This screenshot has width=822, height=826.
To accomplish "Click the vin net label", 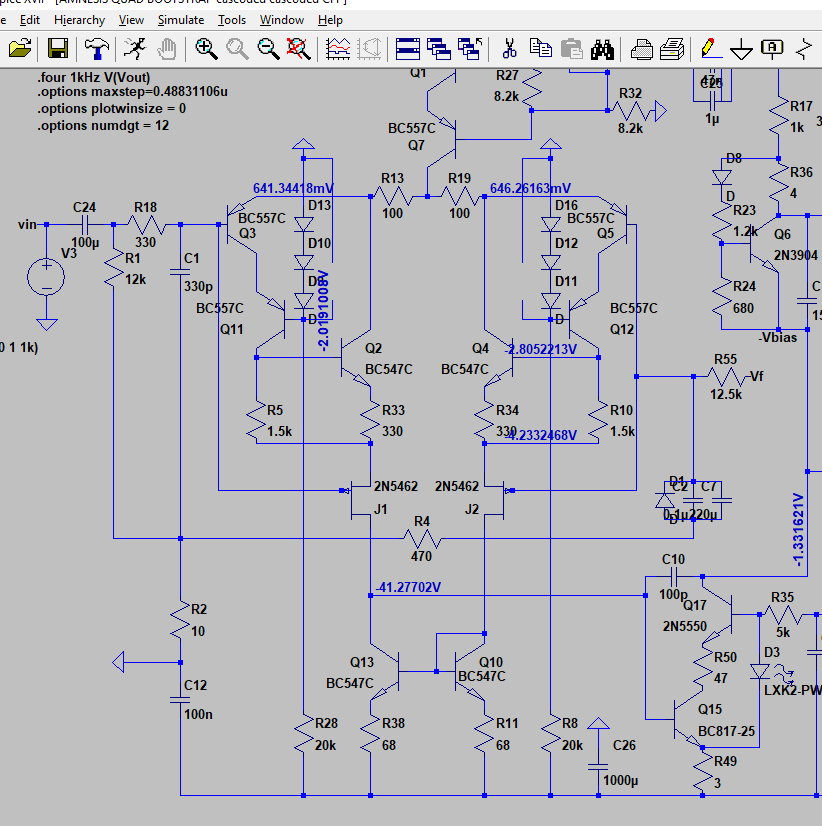I will click(27, 224).
